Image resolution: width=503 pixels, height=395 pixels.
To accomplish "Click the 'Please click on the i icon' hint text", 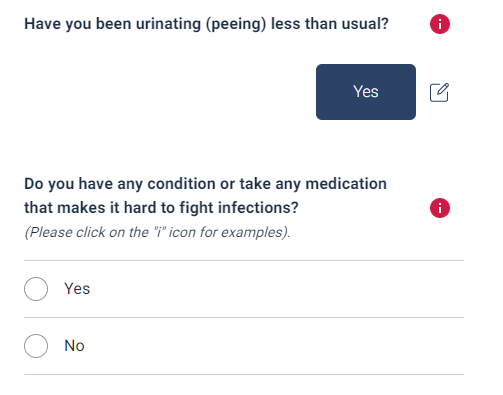I will point(157,232).
